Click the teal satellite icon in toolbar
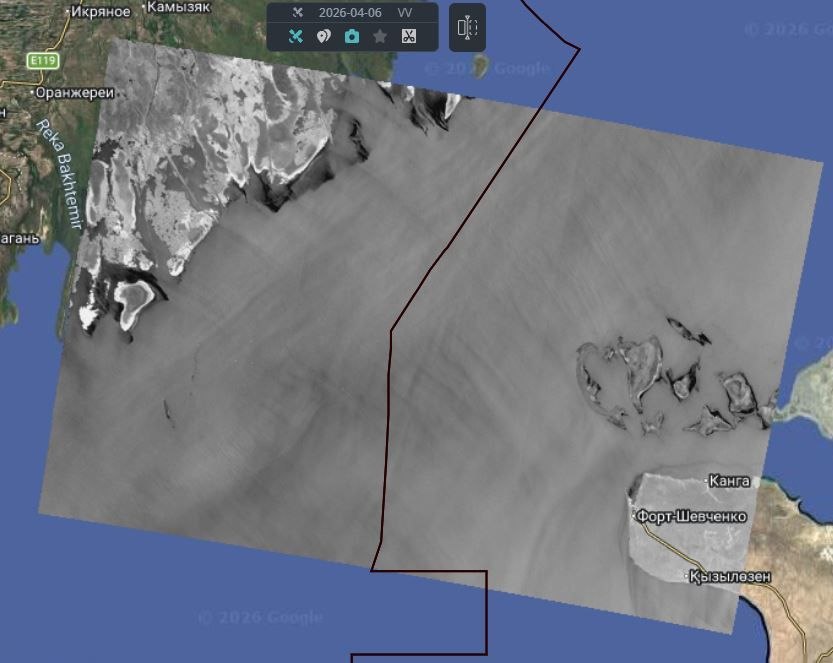This screenshot has height=663, width=833. point(295,37)
